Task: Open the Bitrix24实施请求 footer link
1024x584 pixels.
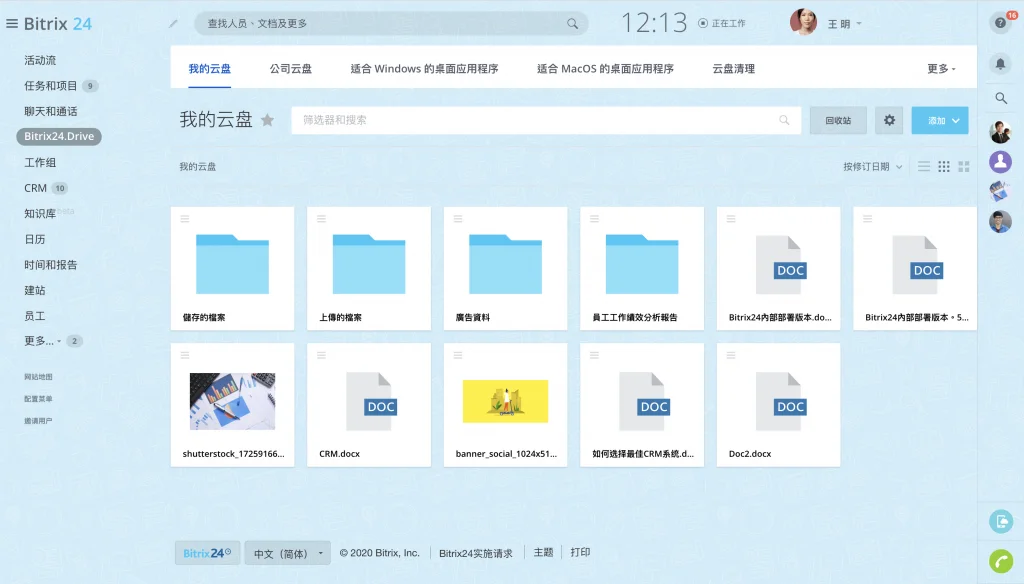Action: [x=475, y=553]
